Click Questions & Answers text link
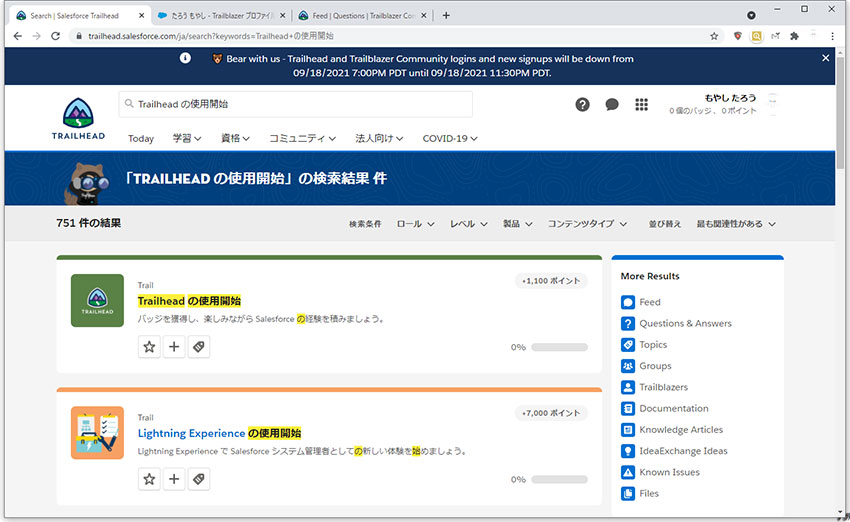Viewport: 850px width, 522px height. click(x=685, y=324)
